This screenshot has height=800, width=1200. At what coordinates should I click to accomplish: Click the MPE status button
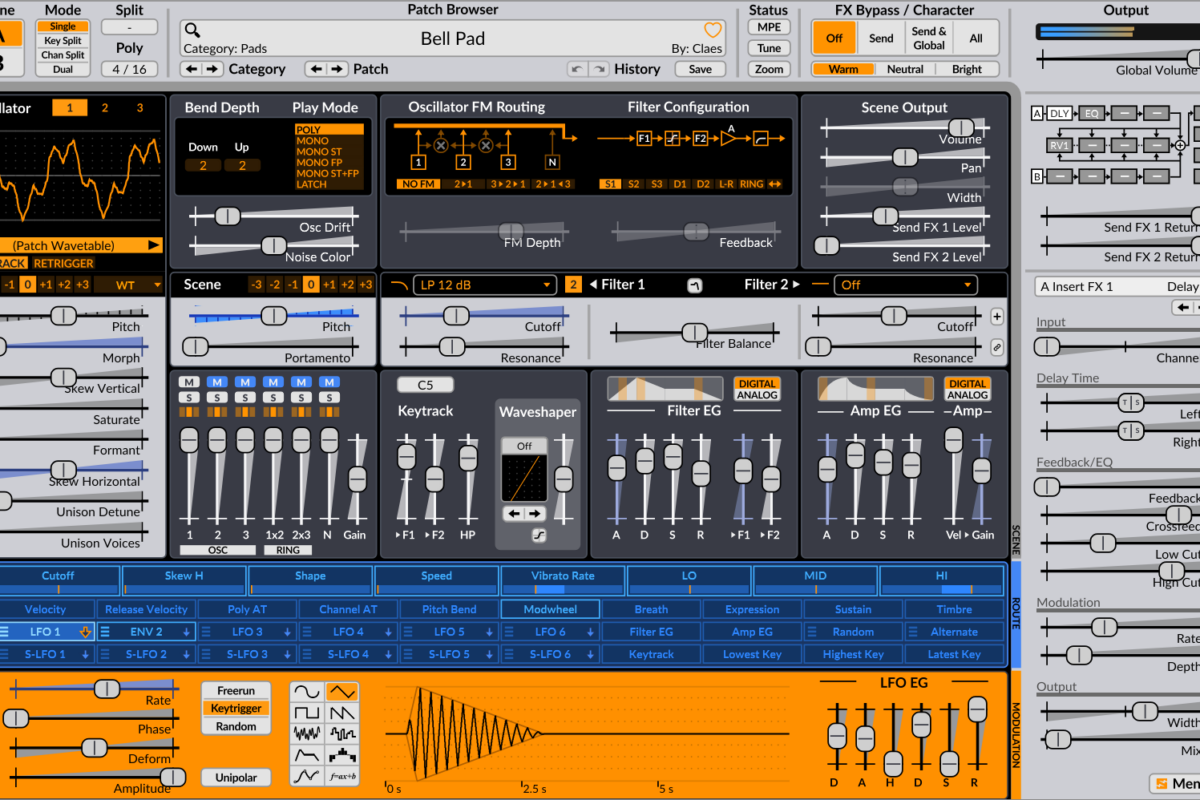(769, 27)
